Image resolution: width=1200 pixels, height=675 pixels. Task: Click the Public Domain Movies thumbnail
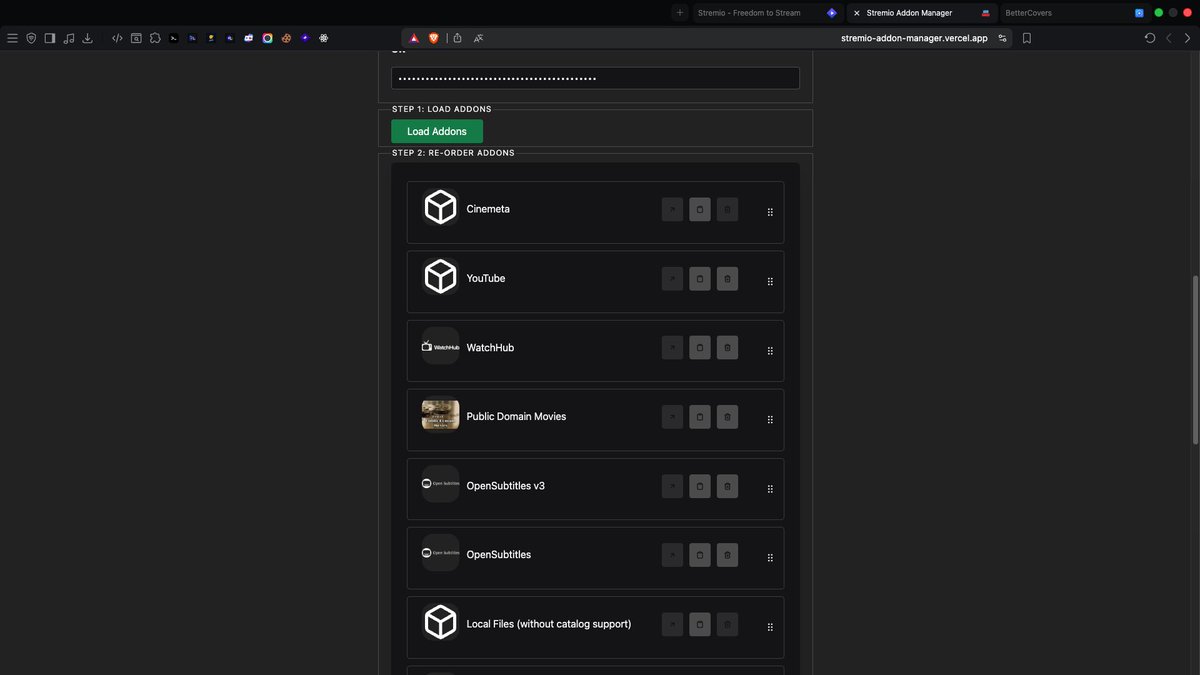[440, 415]
